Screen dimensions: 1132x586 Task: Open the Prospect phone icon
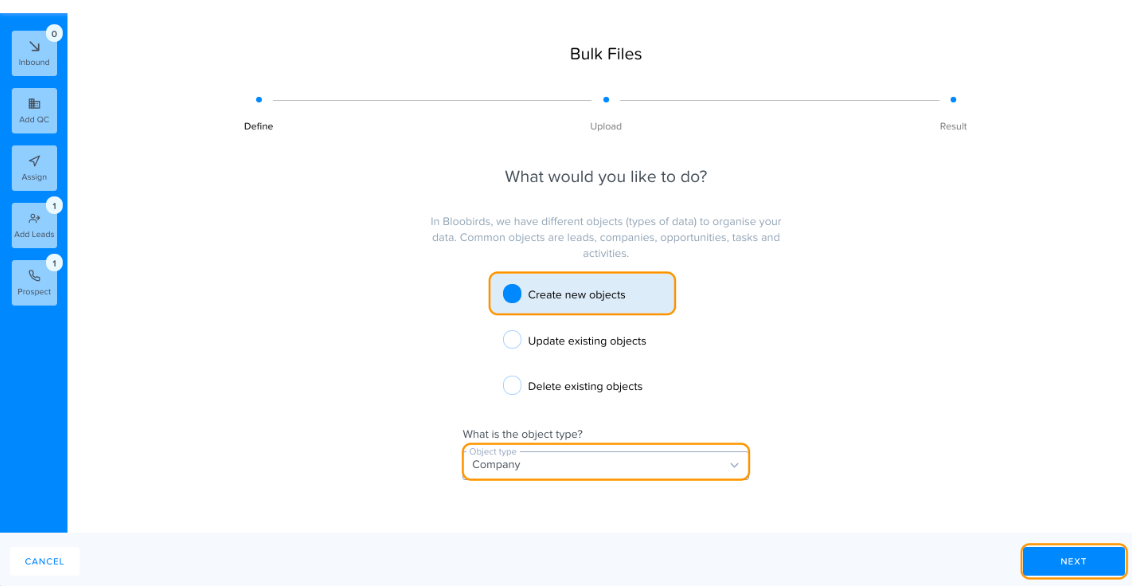point(34,276)
